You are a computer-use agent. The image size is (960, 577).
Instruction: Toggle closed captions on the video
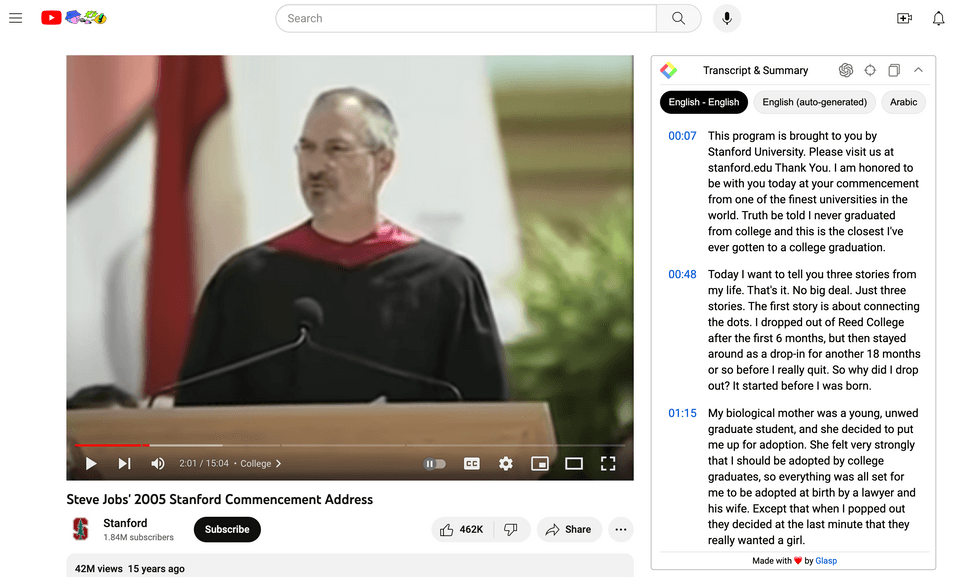coord(472,464)
